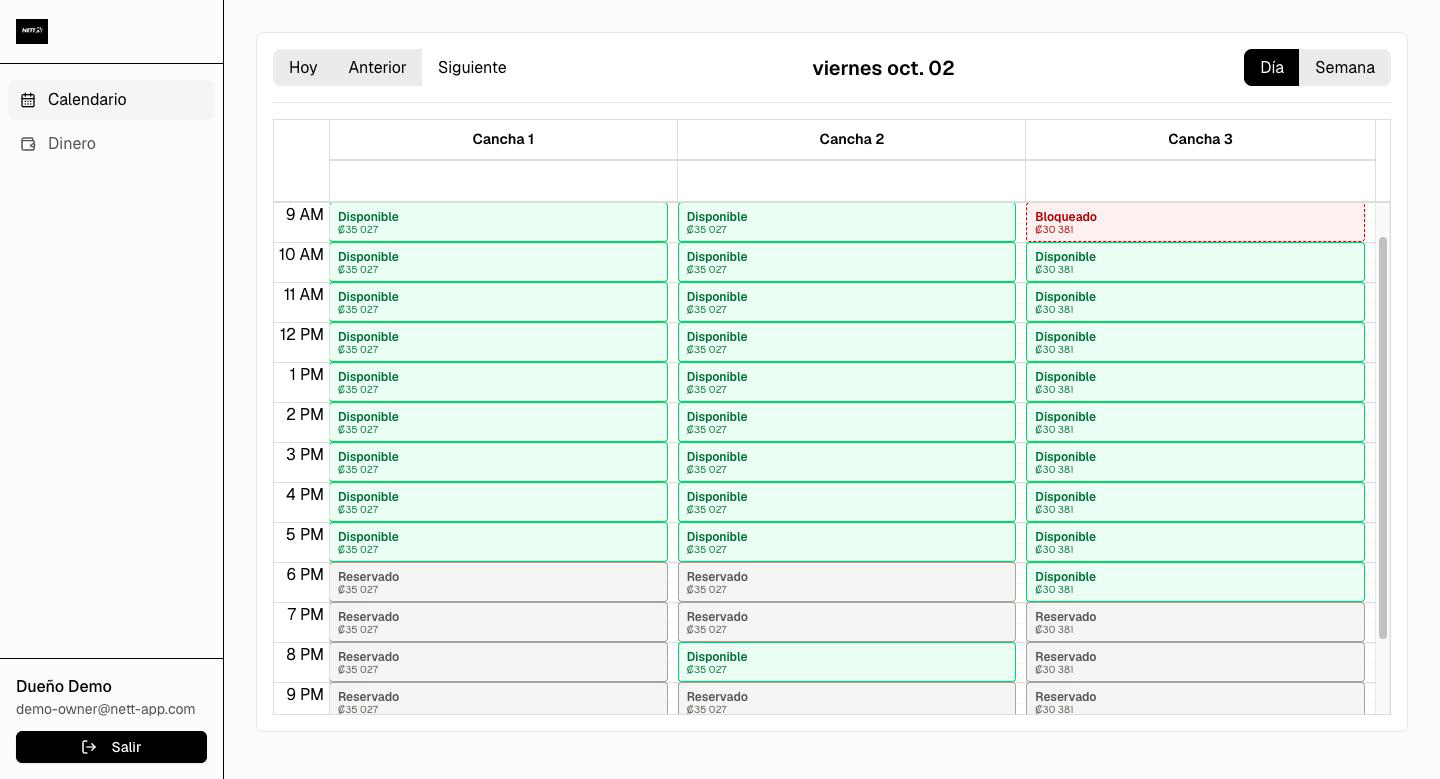
Task: Select the 9 AM Disponible slot on Cancha 2
Action: point(847,222)
